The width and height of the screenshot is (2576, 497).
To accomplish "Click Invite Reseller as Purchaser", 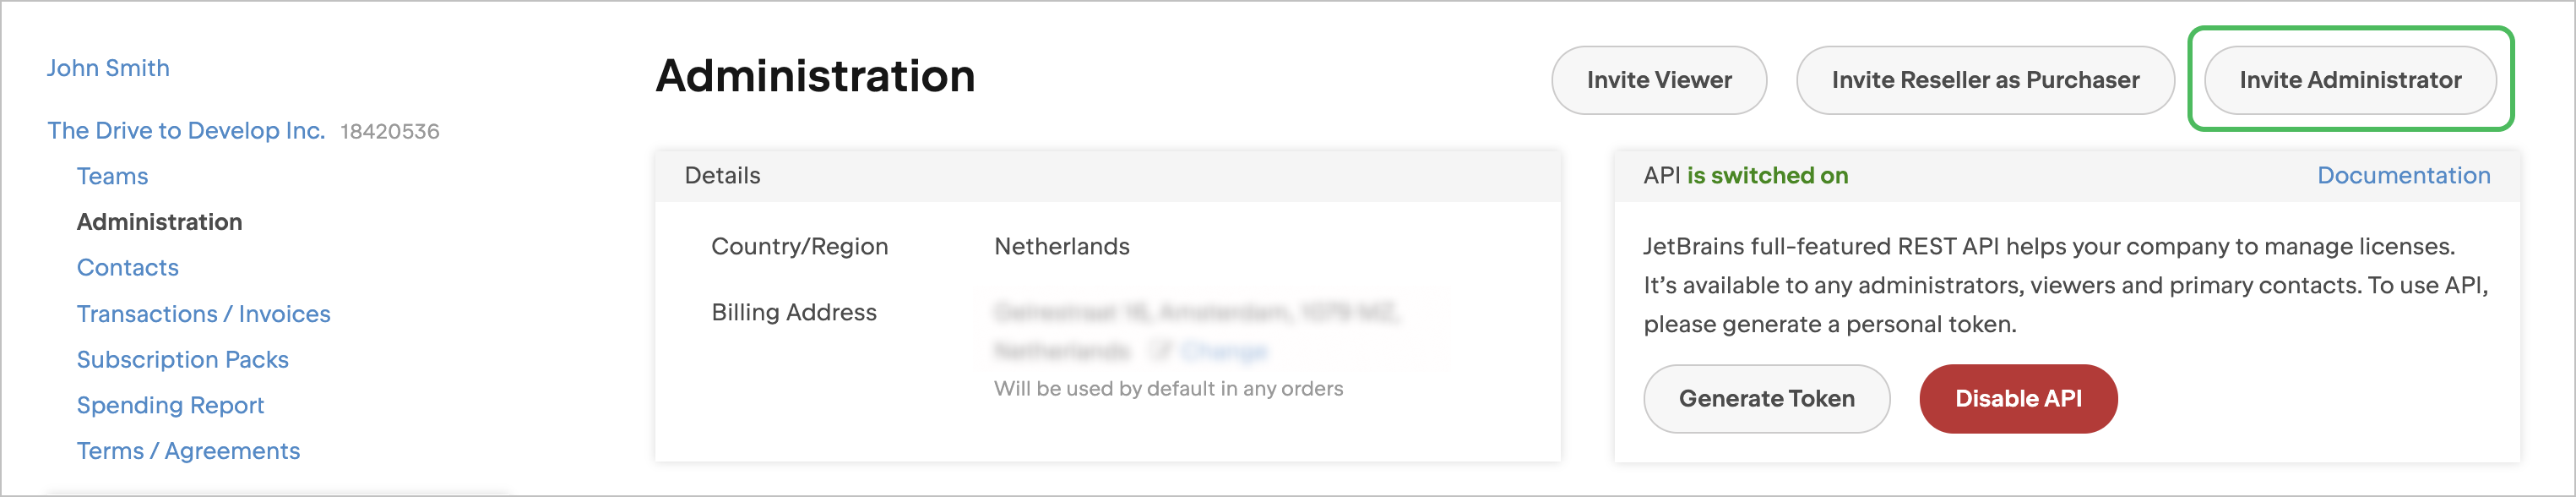I will point(1984,80).
